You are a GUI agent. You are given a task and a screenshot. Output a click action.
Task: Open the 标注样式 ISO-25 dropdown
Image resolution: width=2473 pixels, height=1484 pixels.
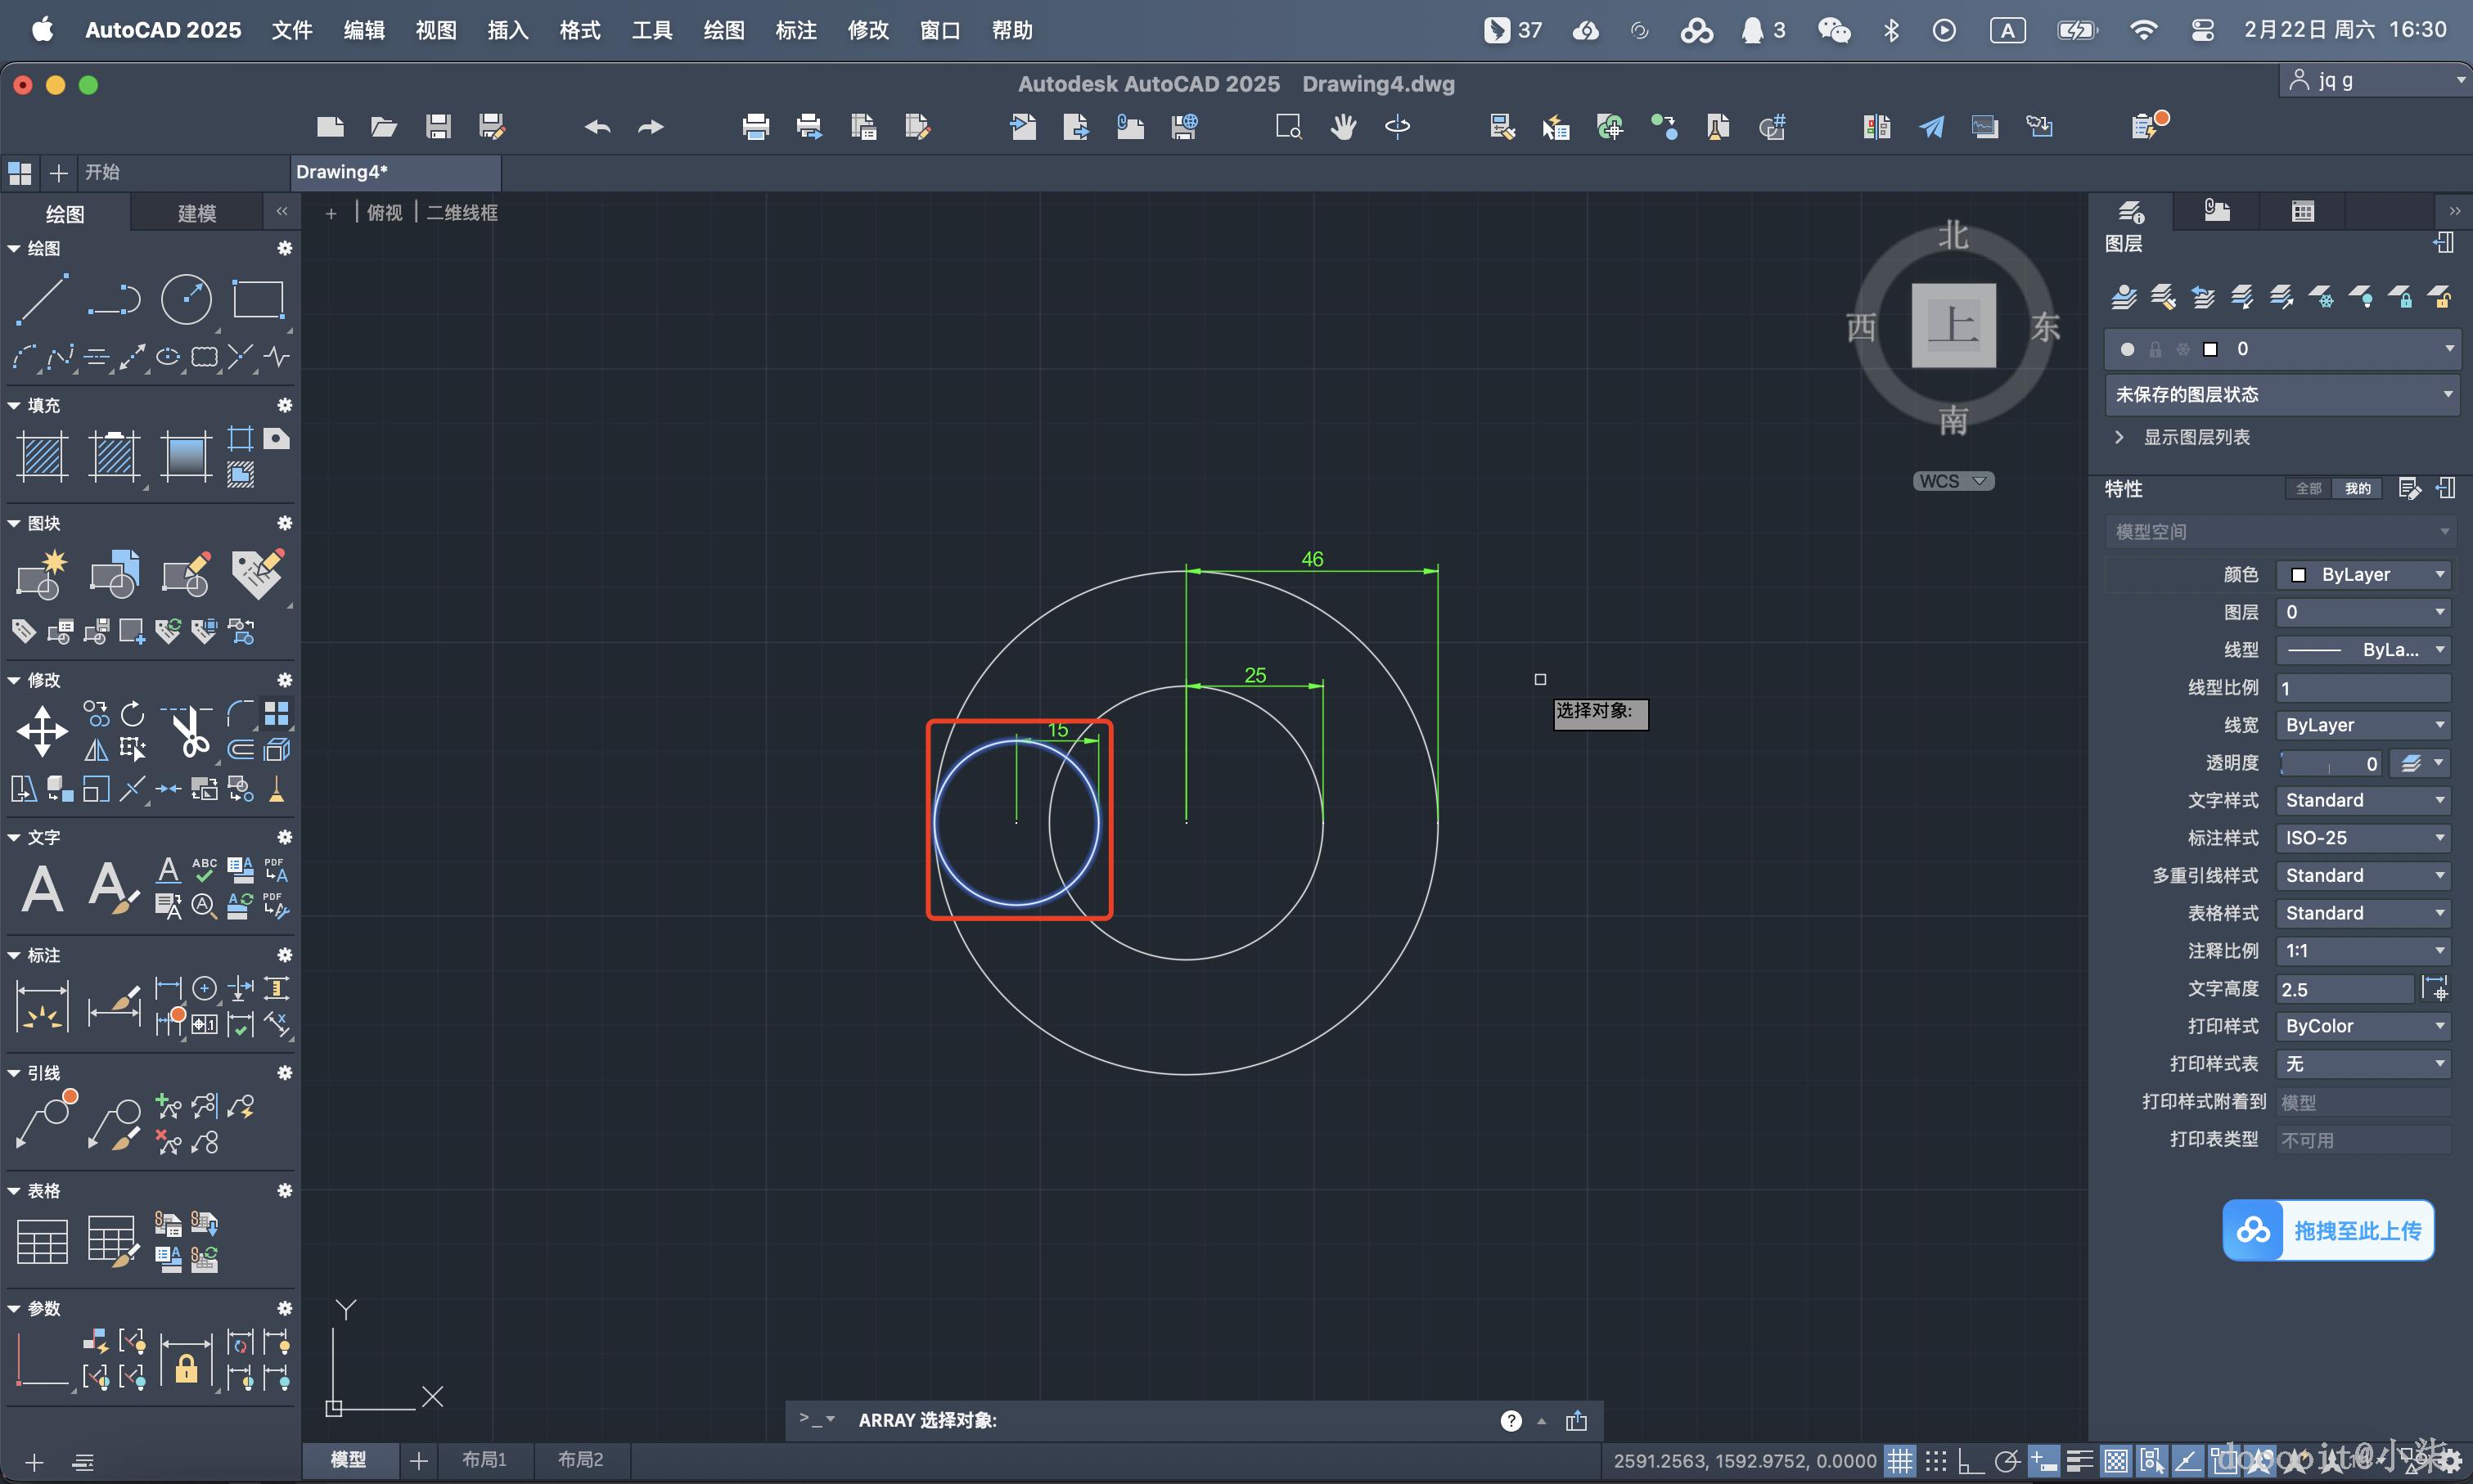2364,838
